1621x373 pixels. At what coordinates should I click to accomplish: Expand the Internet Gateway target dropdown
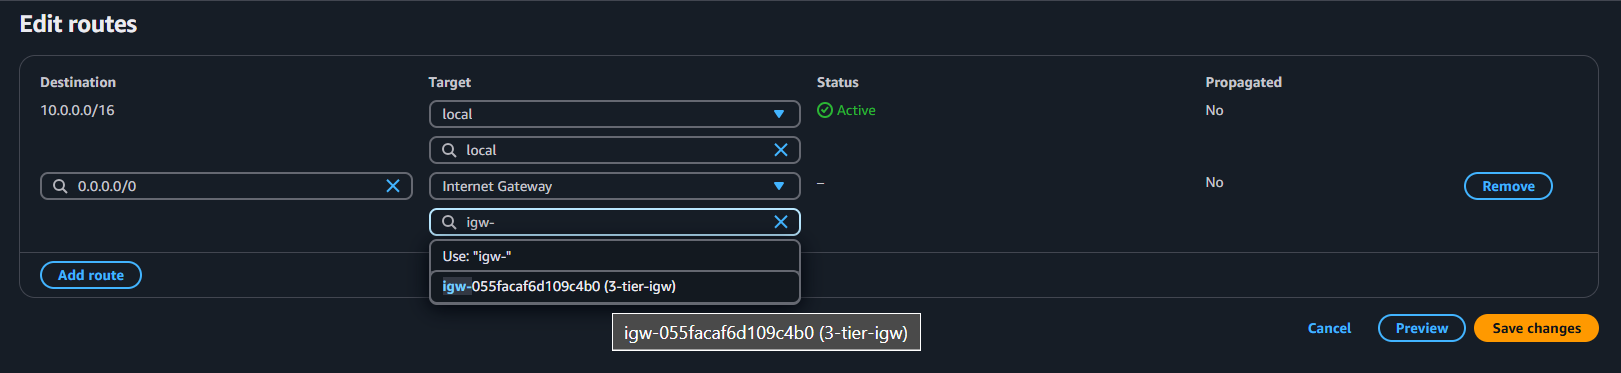point(615,186)
